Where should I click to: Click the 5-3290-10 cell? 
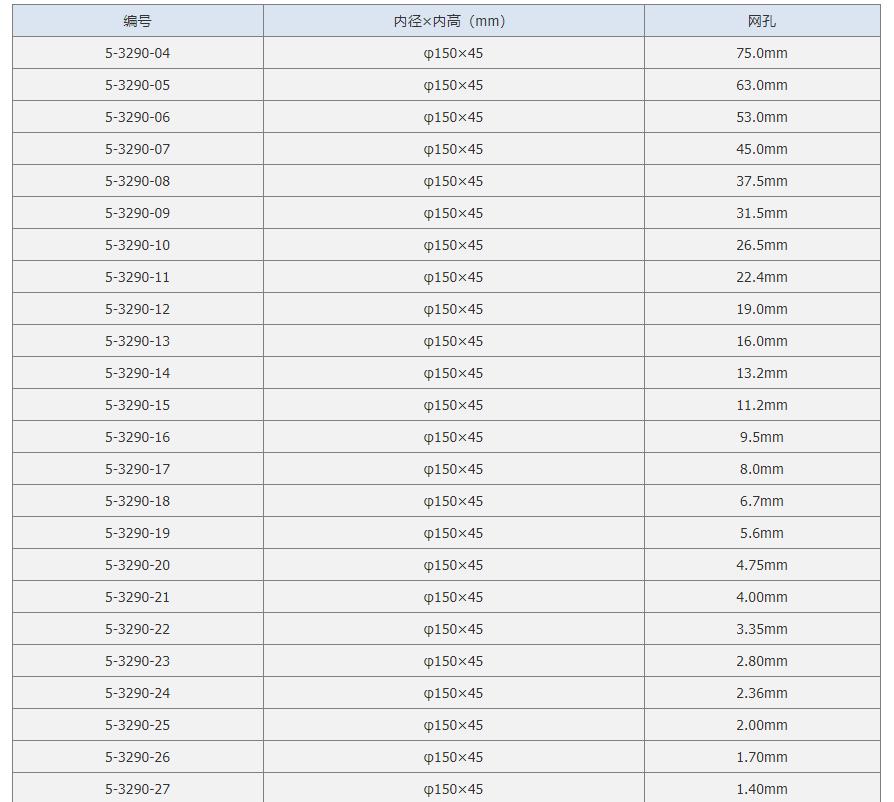point(138,245)
